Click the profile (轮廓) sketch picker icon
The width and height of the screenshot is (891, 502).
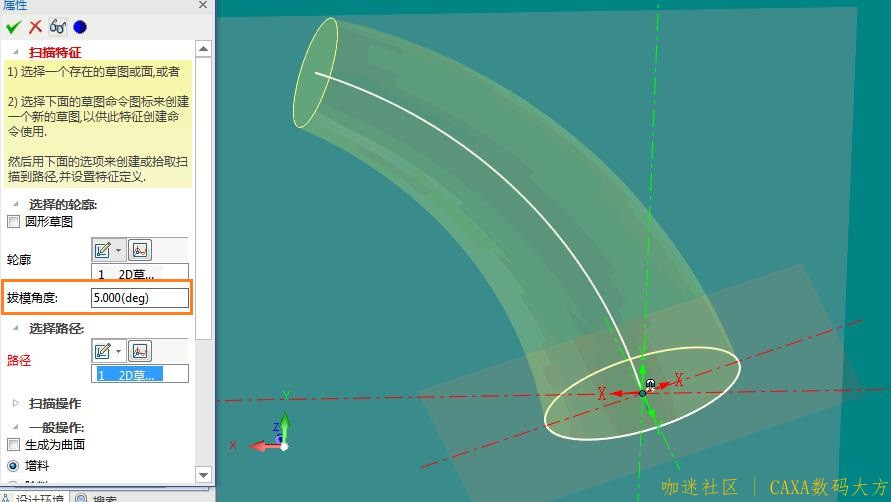pos(140,250)
